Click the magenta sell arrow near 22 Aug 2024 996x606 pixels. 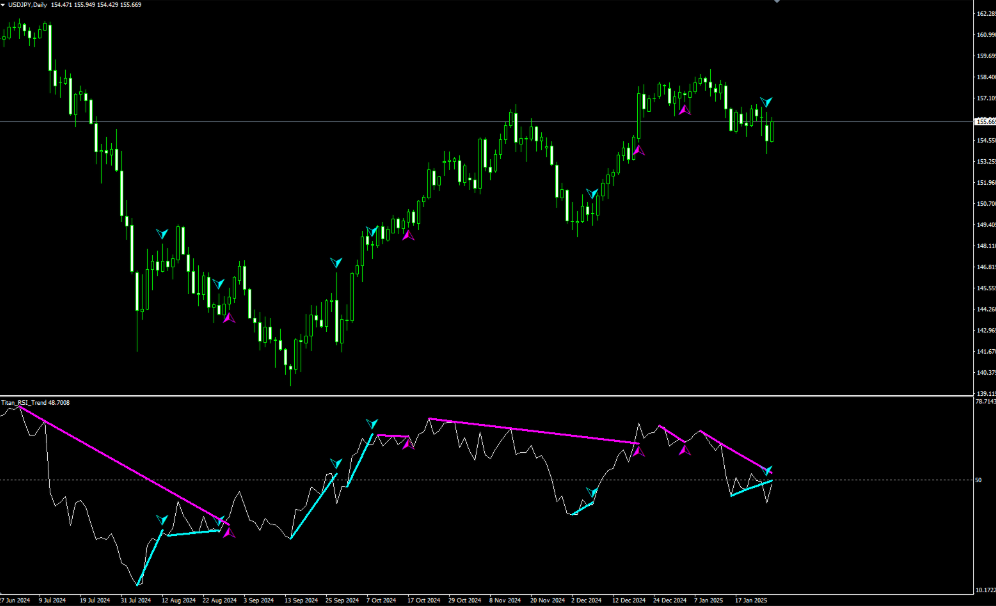click(x=228, y=318)
